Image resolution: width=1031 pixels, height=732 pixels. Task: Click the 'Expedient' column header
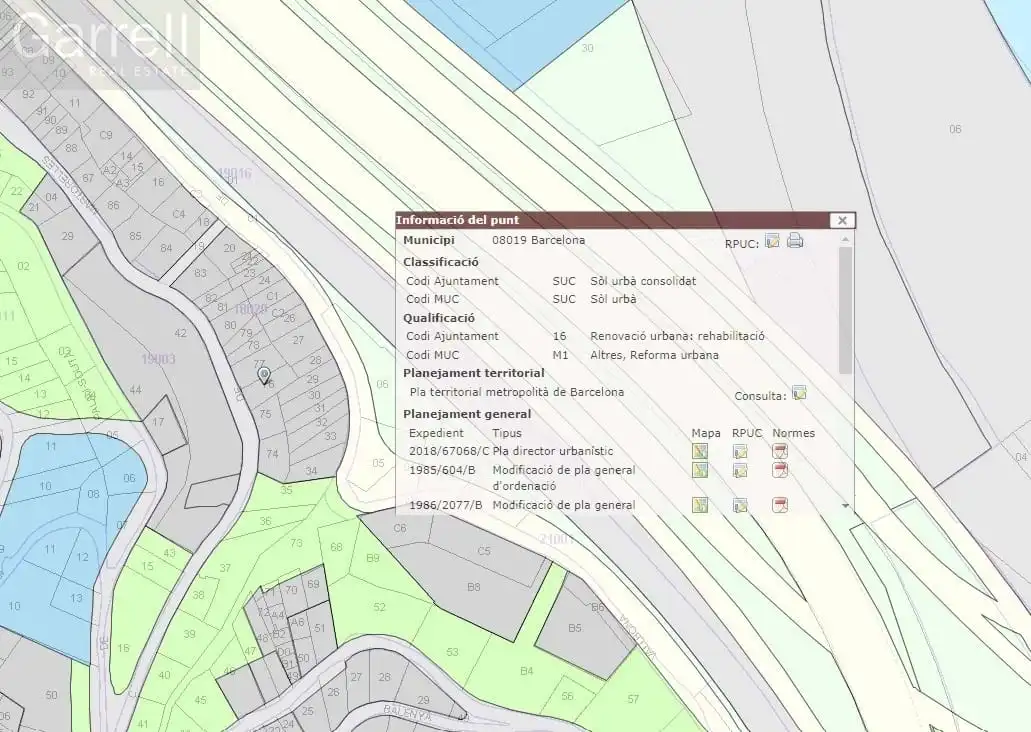click(x=436, y=433)
